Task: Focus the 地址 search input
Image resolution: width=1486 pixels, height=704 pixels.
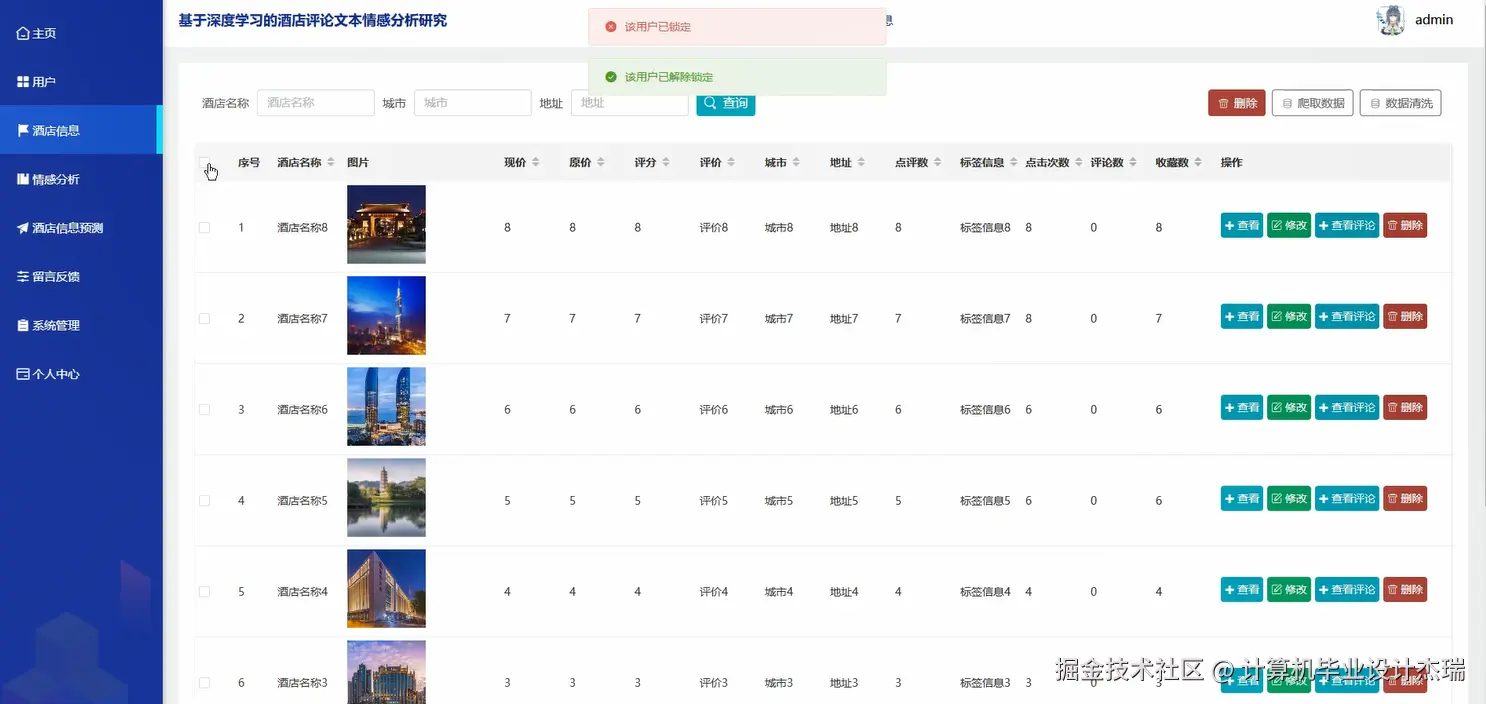Action: pos(629,103)
